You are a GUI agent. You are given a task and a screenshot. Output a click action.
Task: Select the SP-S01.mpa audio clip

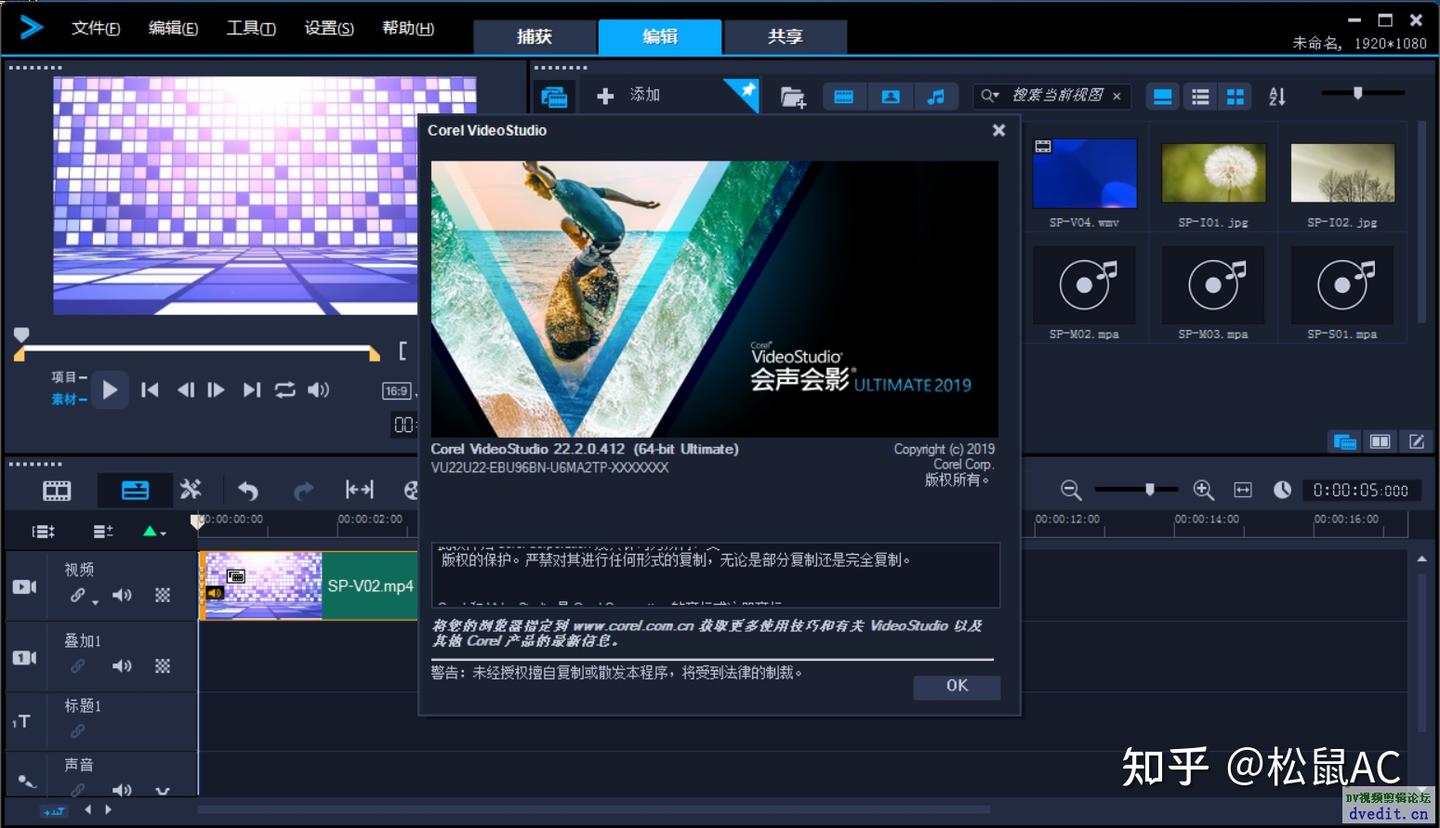(1342, 286)
